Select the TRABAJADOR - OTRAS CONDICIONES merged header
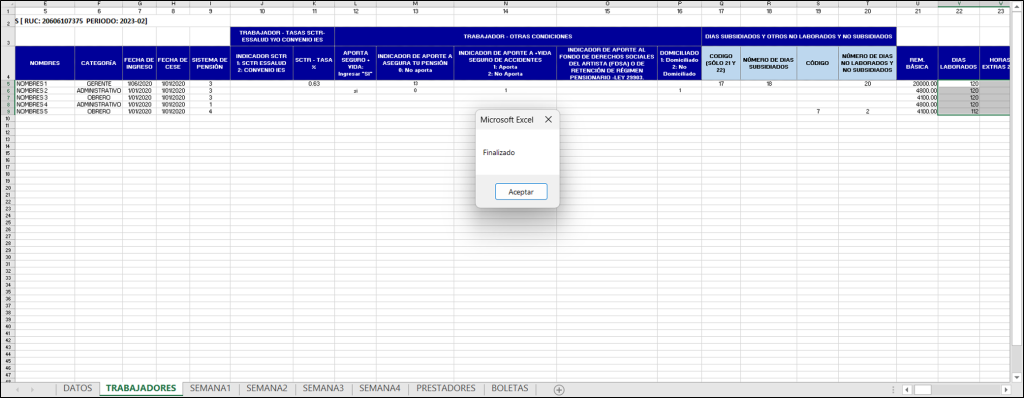 pyautogui.click(x=518, y=37)
